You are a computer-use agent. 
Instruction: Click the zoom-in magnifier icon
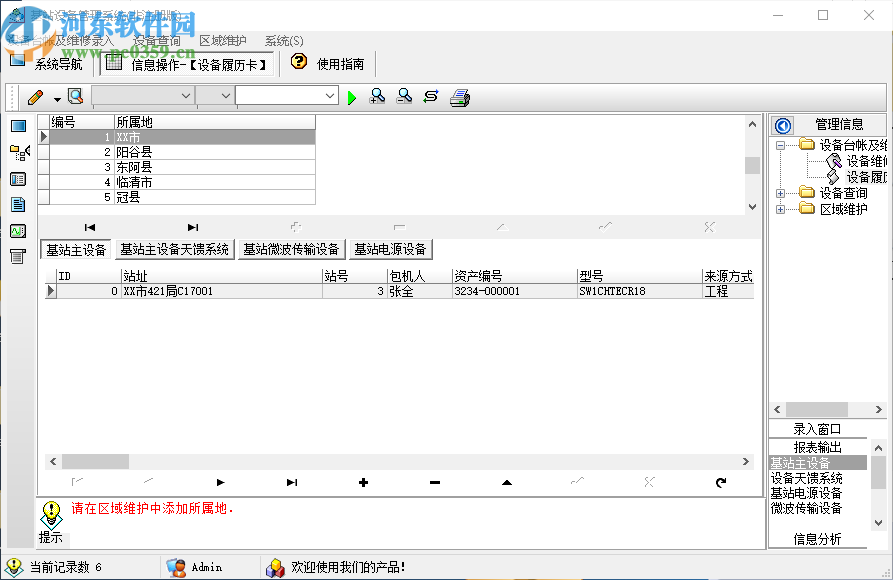(x=377, y=97)
